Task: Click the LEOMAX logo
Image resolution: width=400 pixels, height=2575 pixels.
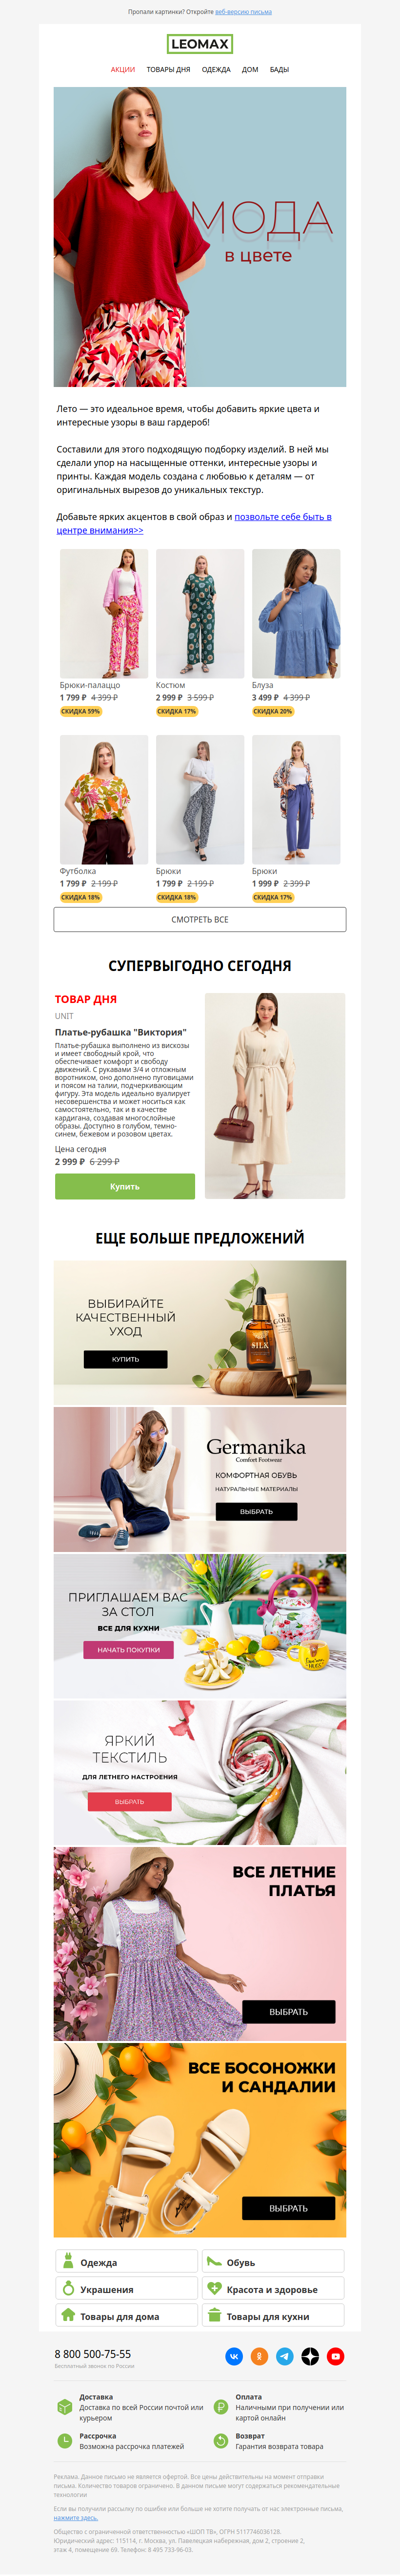Action: pyautogui.click(x=200, y=44)
